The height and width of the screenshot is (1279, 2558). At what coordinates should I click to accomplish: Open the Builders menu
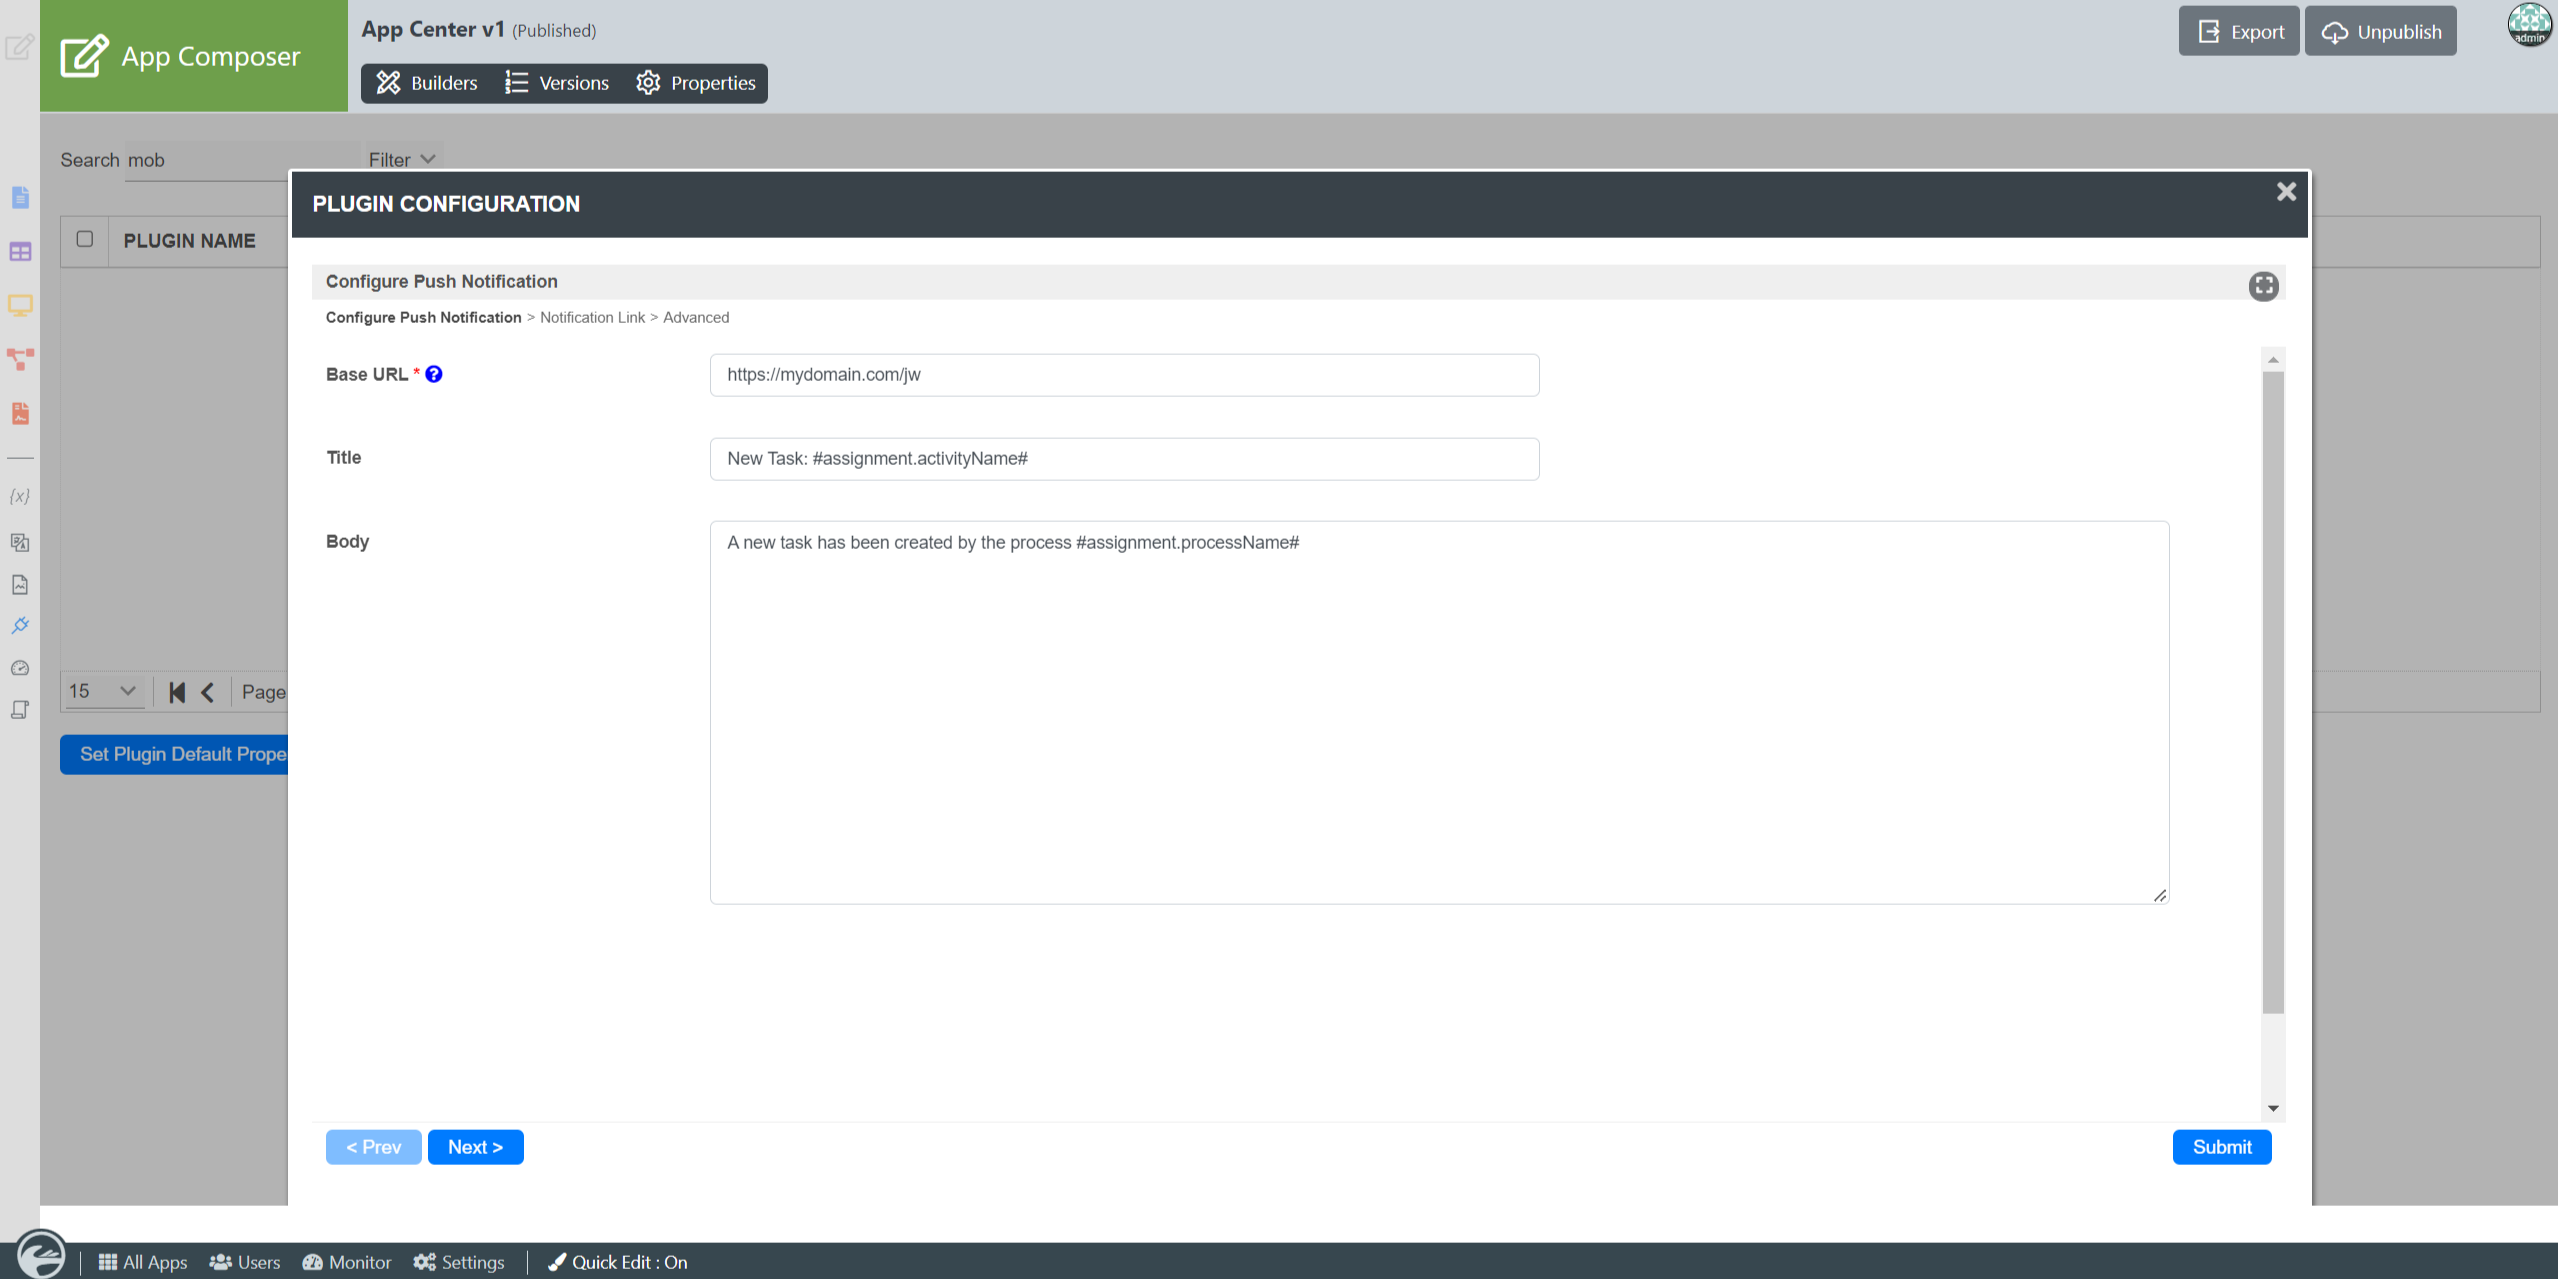[x=427, y=83]
